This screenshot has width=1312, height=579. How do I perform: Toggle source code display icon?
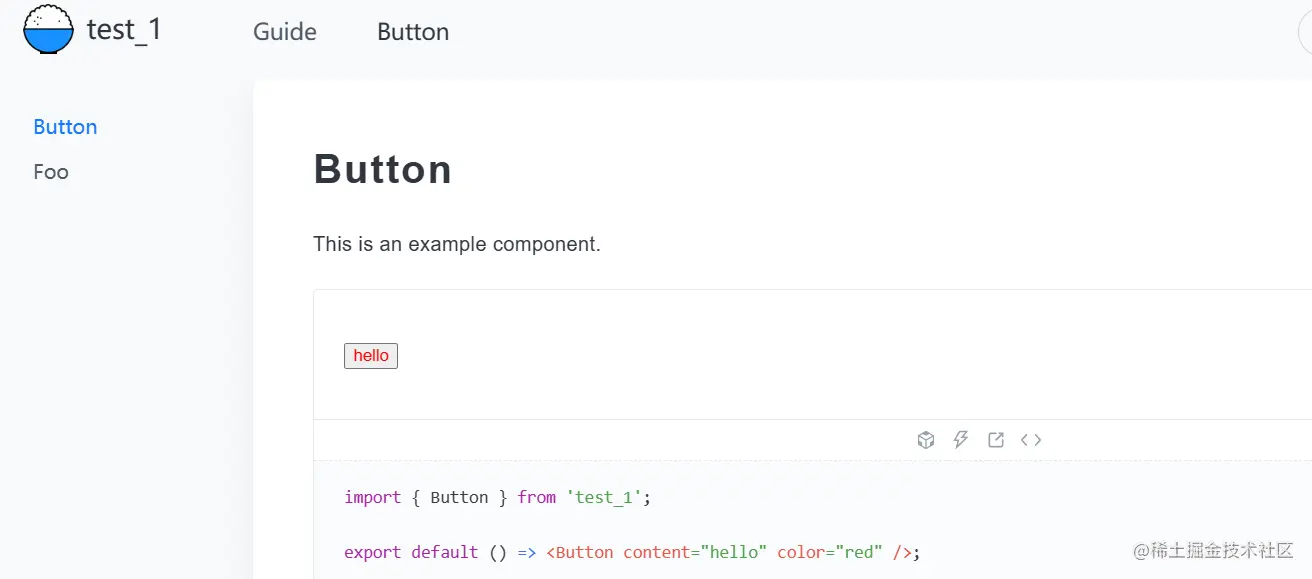[x=1031, y=440]
